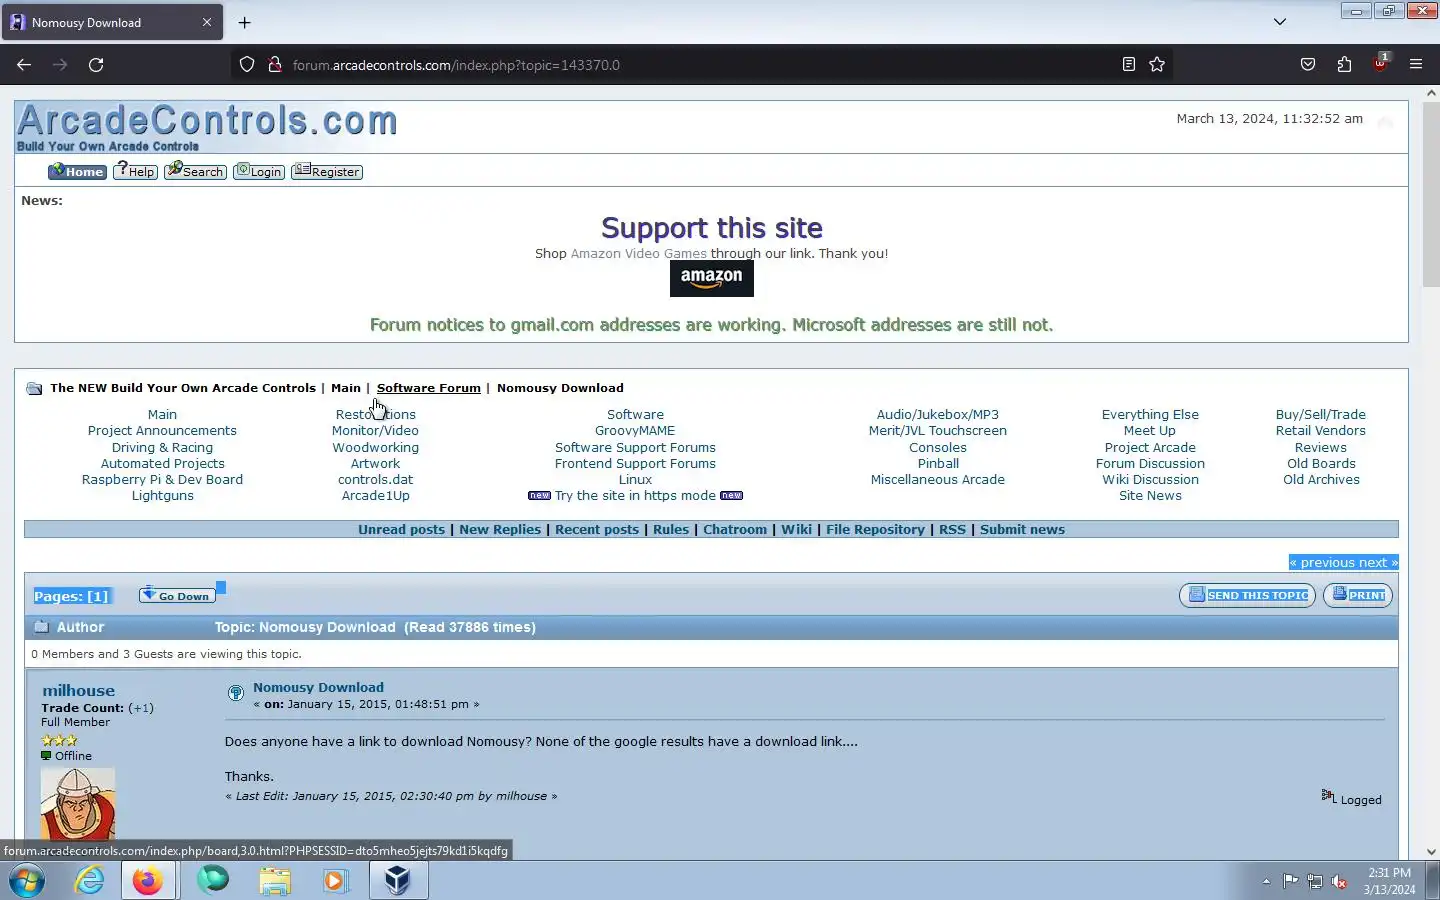Open Firefox application hamburger menu

(1416, 64)
